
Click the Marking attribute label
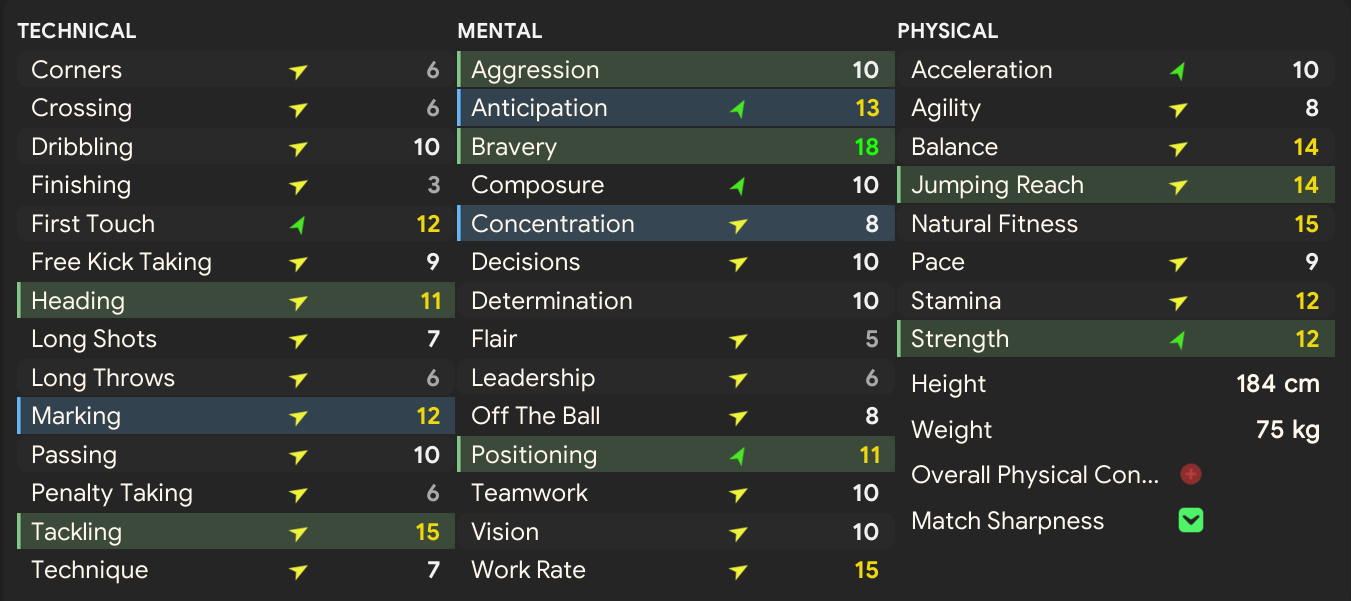[76, 416]
